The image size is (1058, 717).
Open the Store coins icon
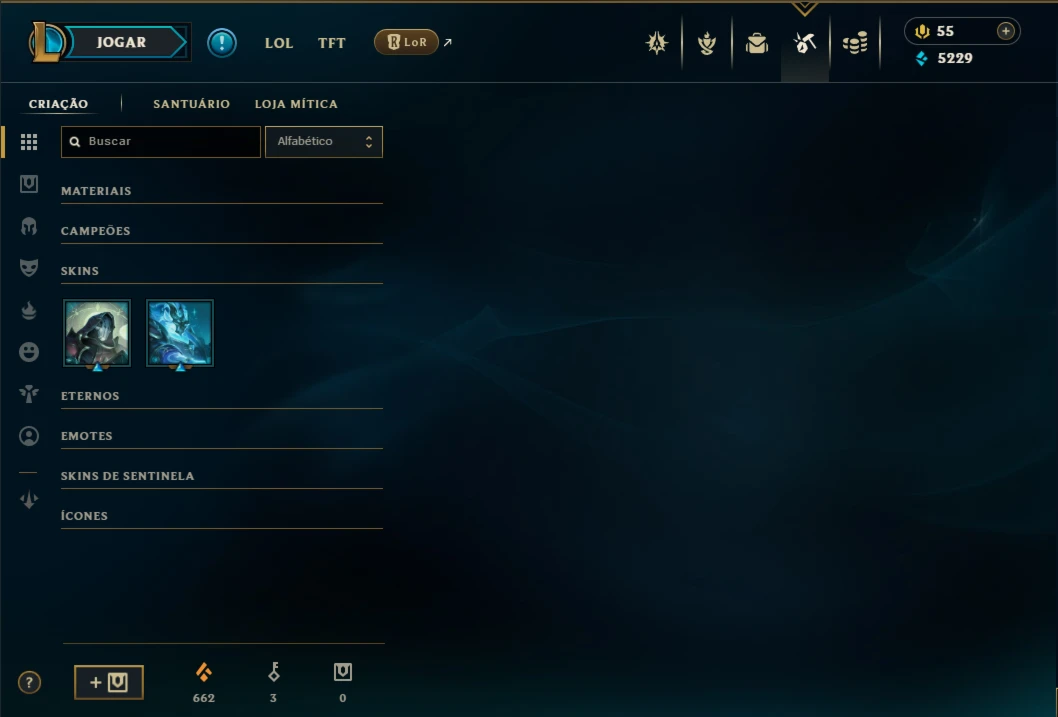(x=855, y=43)
